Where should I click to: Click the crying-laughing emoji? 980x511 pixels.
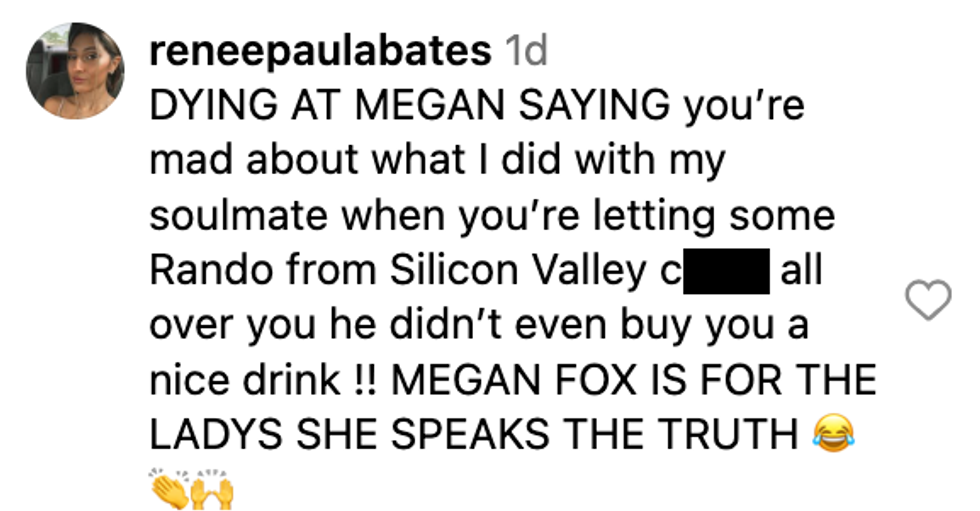click(830, 435)
